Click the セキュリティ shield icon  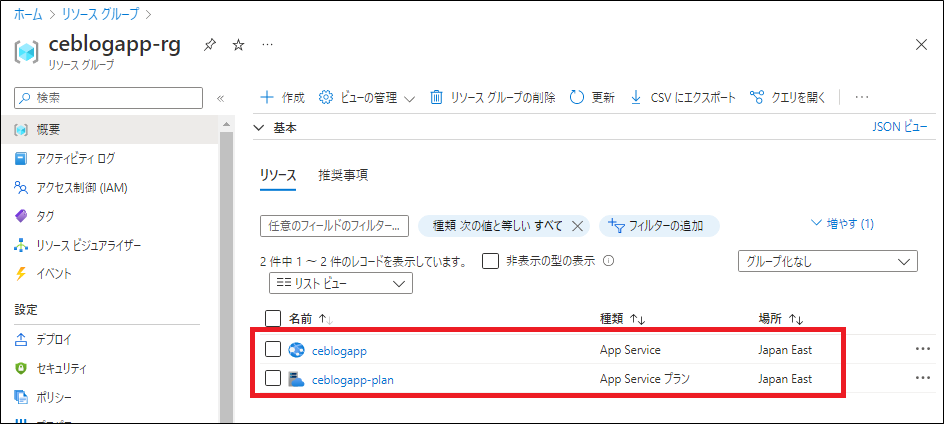pos(21,369)
